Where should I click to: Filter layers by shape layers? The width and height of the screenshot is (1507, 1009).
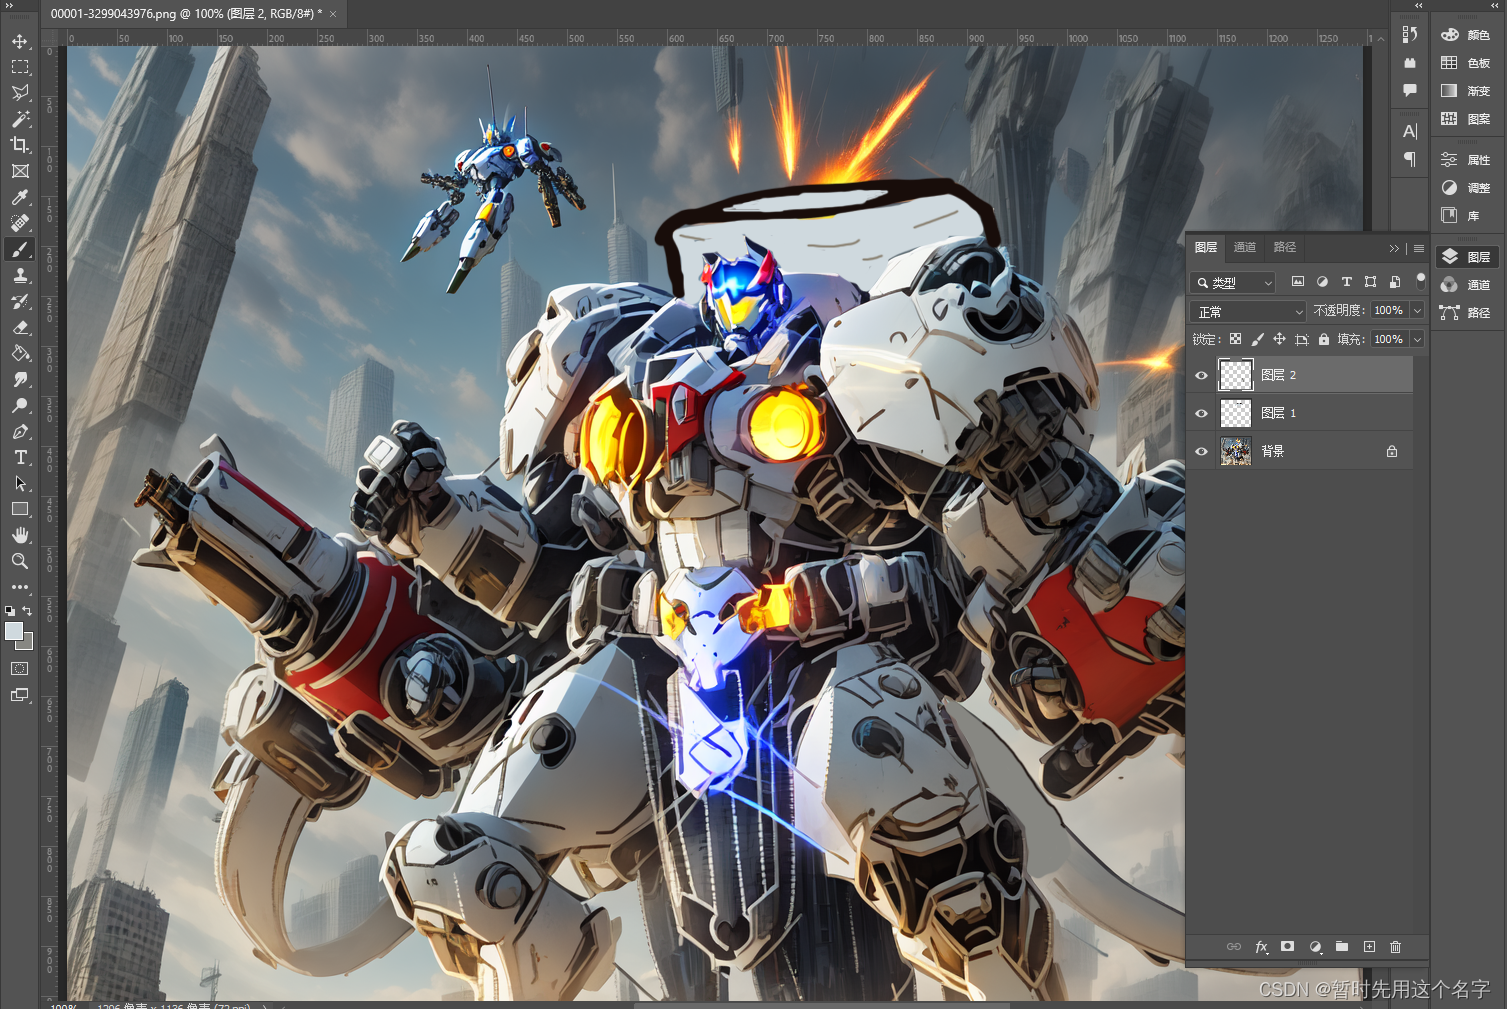pyautogui.click(x=1370, y=282)
